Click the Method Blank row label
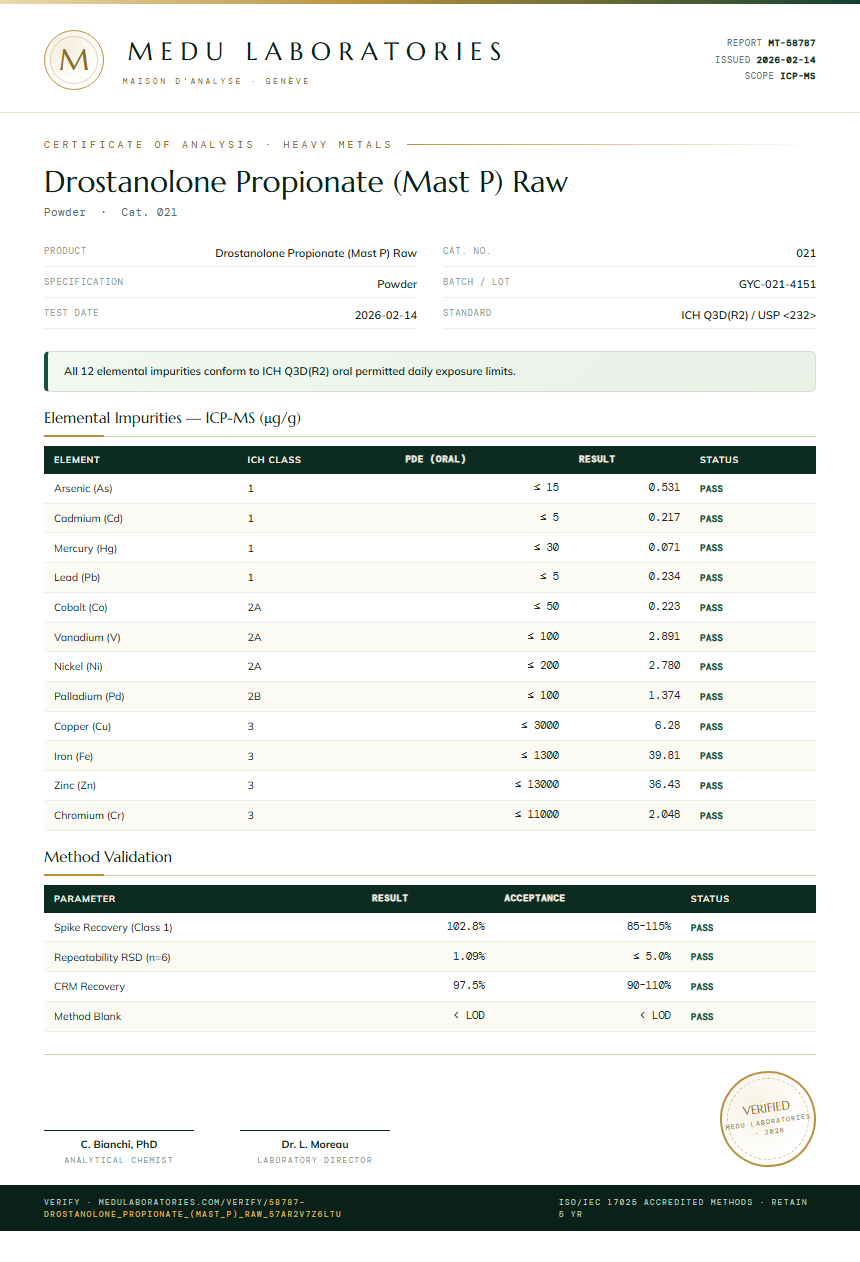860x1262 pixels. pyautogui.click(x=88, y=1017)
